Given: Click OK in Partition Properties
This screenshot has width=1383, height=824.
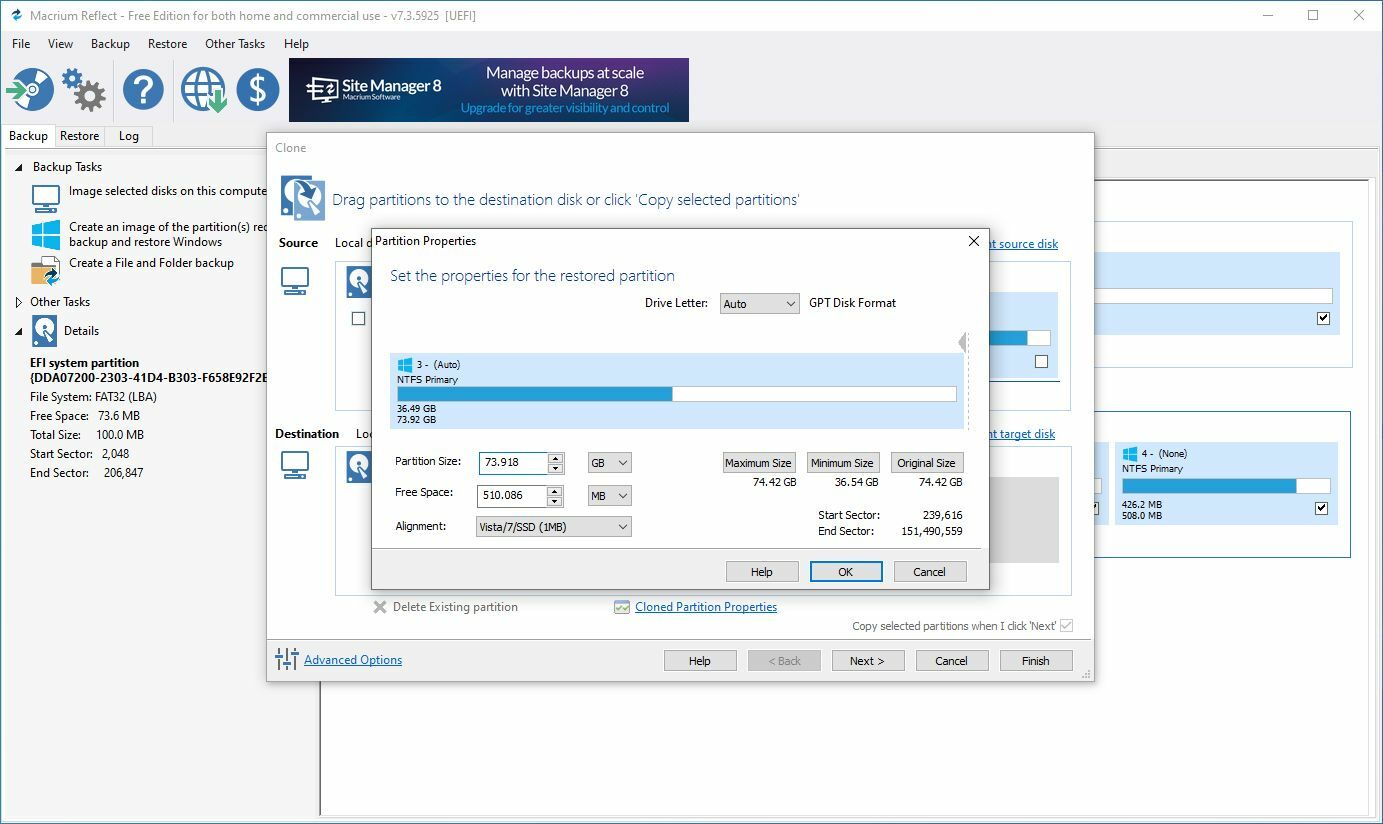Looking at the screenshot, I should 846,572.
